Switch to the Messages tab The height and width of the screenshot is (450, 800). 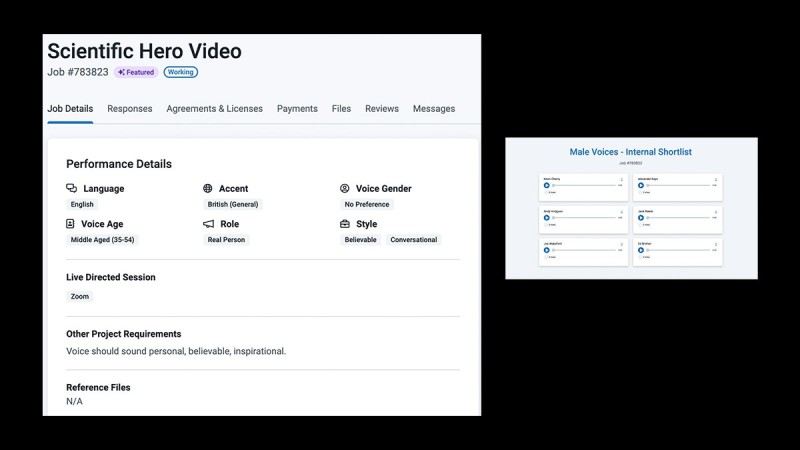tap(434, 109)
